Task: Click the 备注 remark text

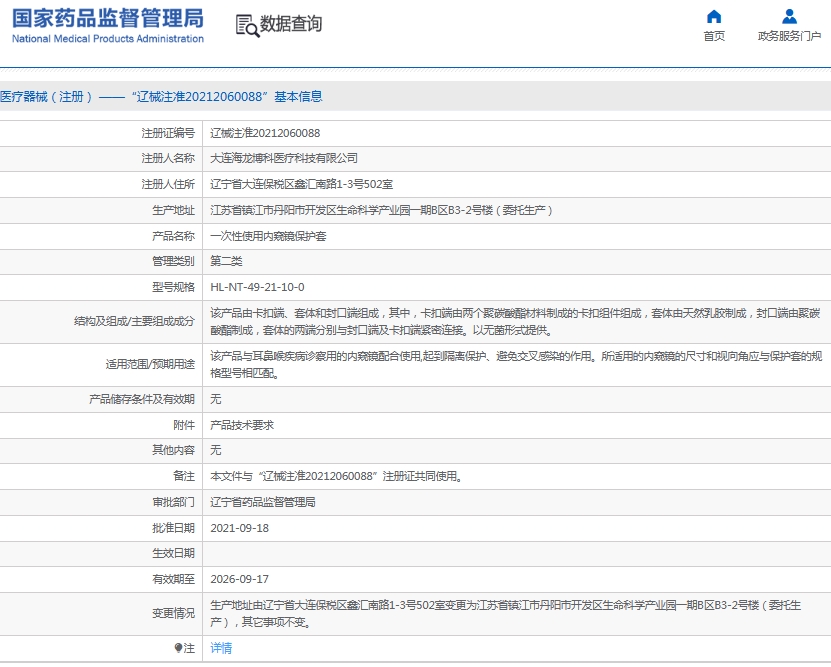Action: (337, 476)
